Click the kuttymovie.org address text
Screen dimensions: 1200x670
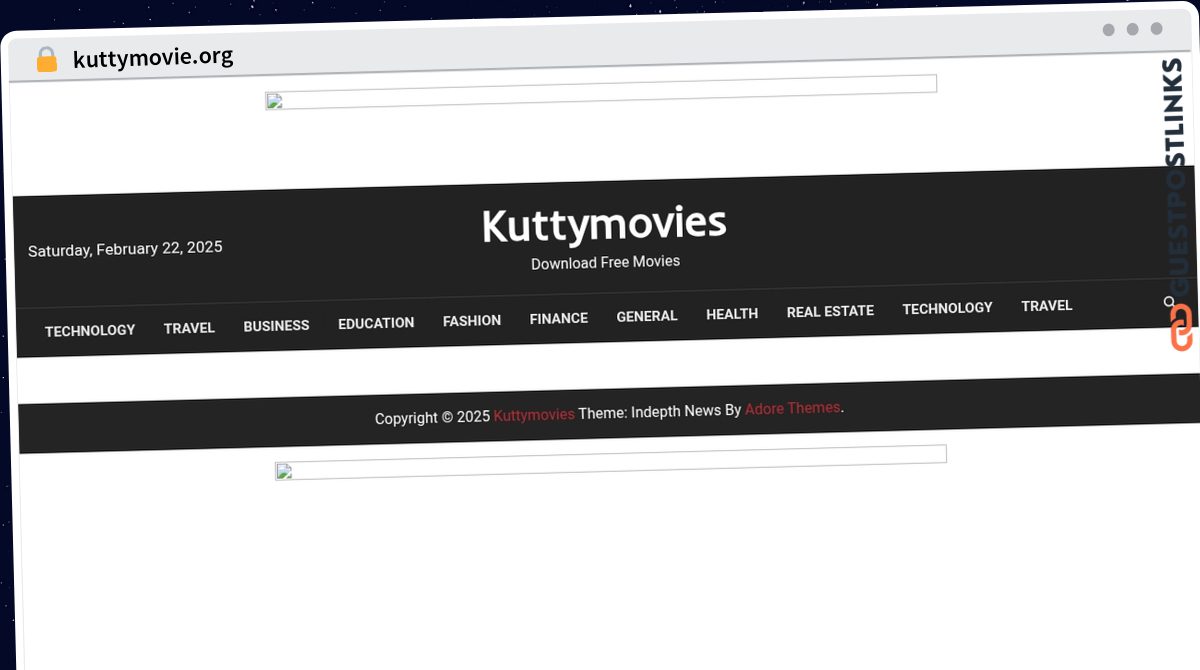153,58
